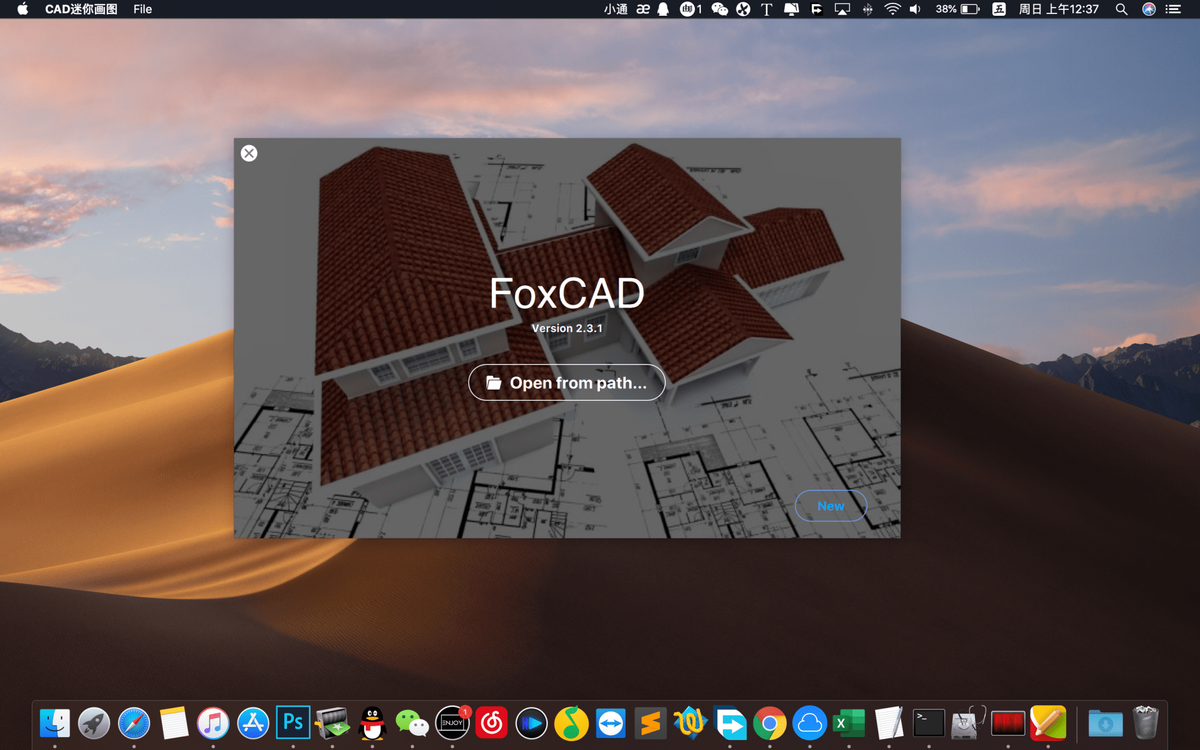This screenshot has height=750, width=1200.
Task: Open the Notes app in Dock
Action: 174,722
